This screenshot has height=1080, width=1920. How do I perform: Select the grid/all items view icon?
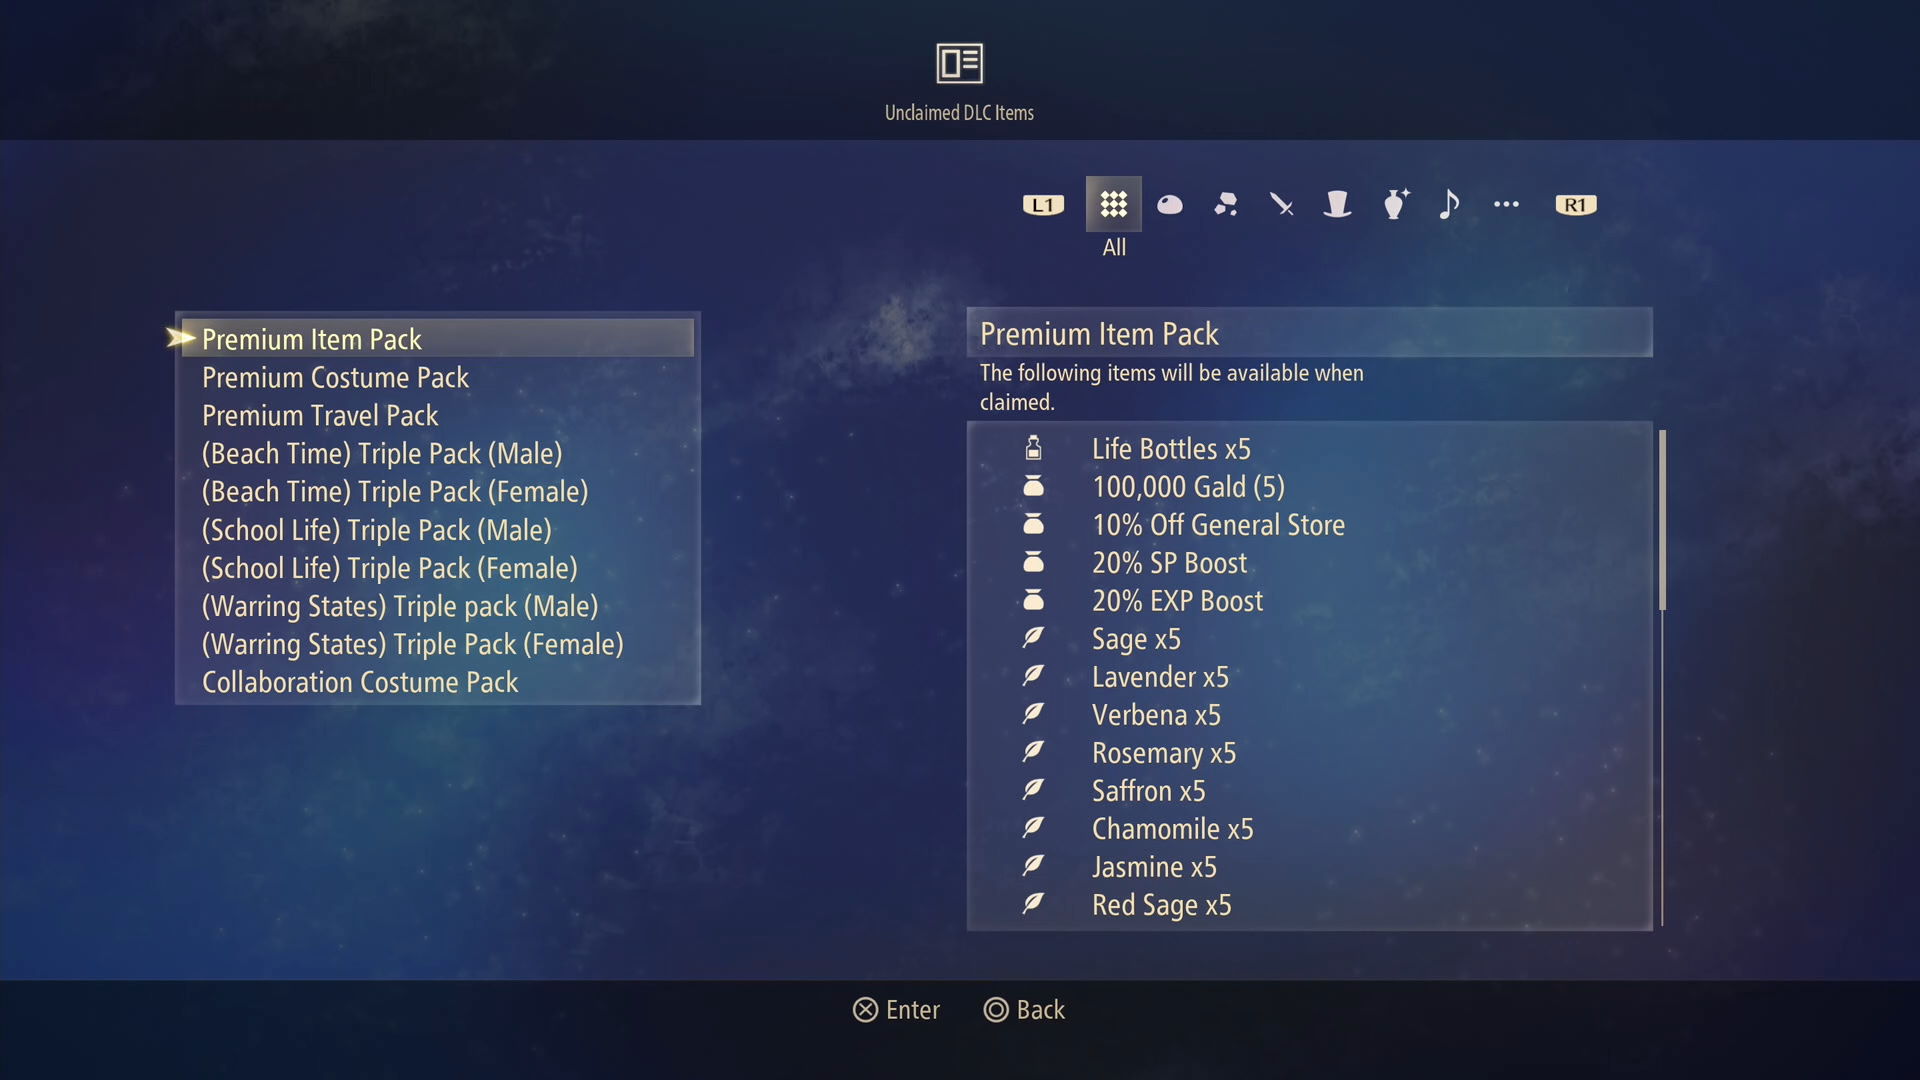[1112, 204]
